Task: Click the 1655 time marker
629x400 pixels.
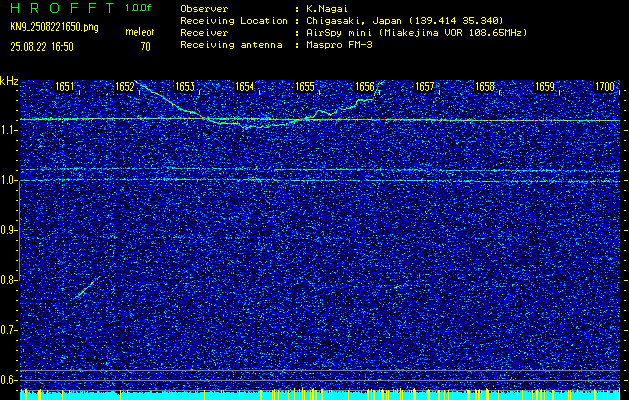Action: 304,87
